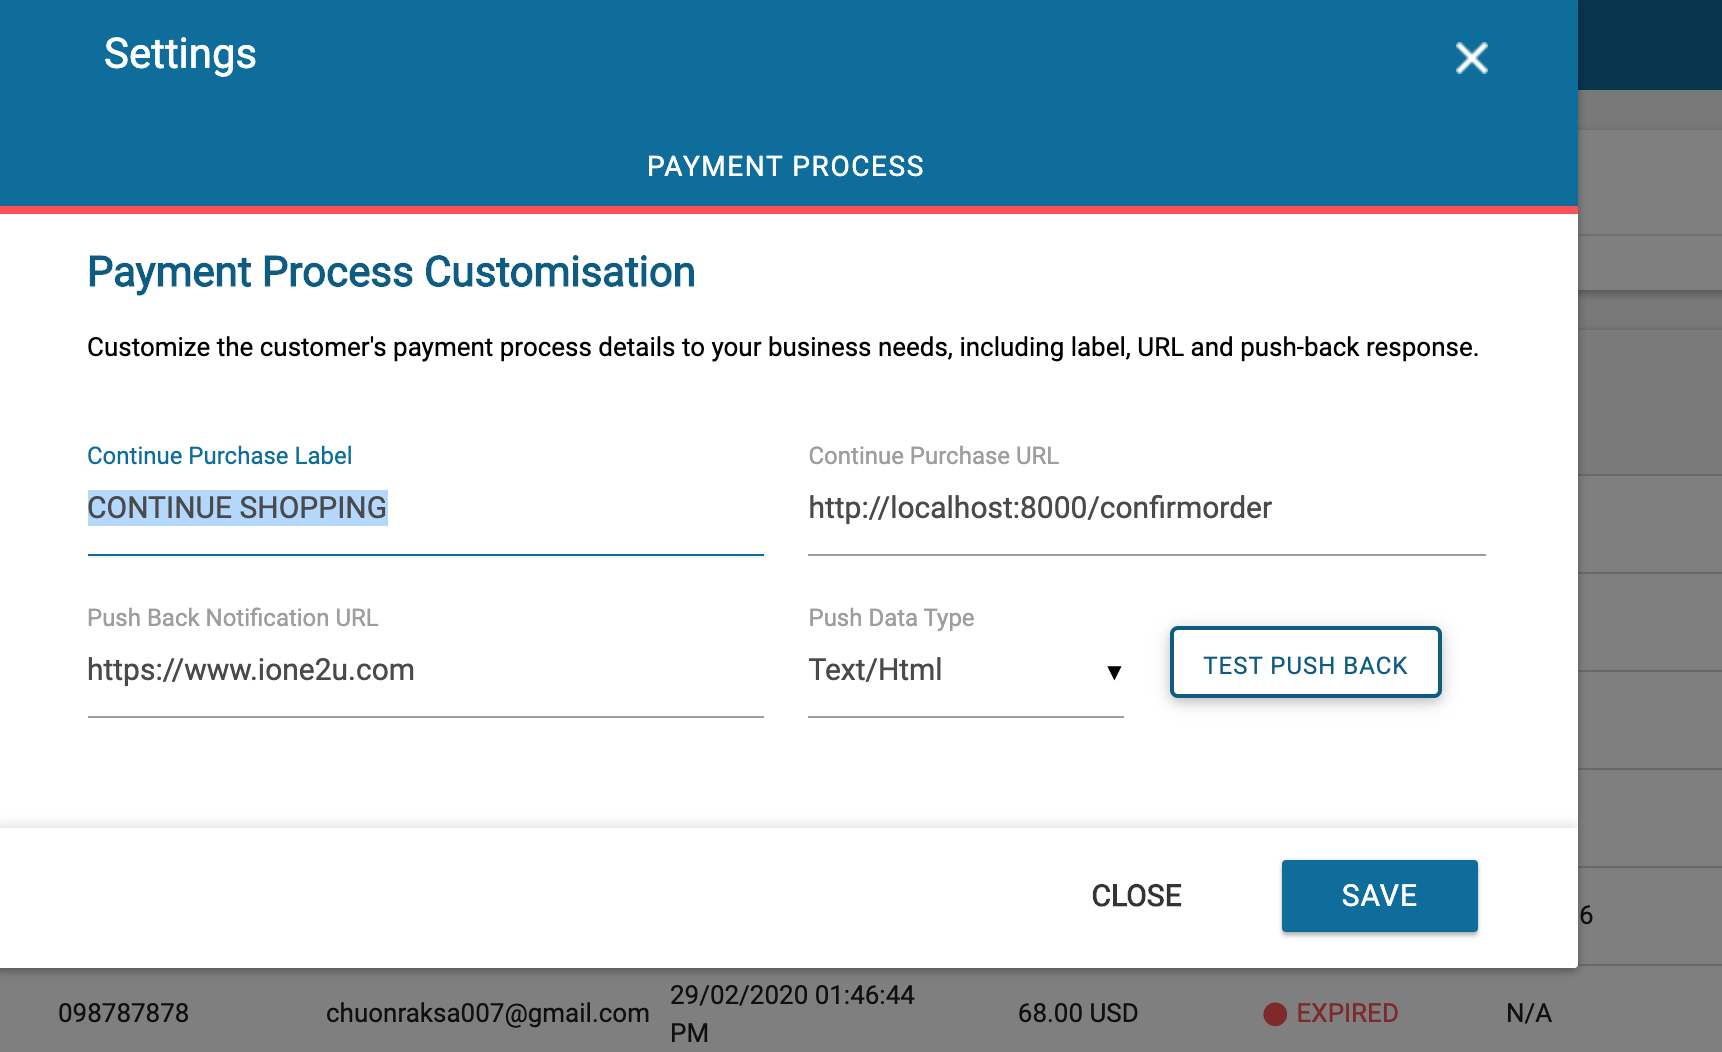The width and height of the screenshot is (1722, 1052).
Task: Focus the Continue Purchase URL field
Action: (1145, 508)
